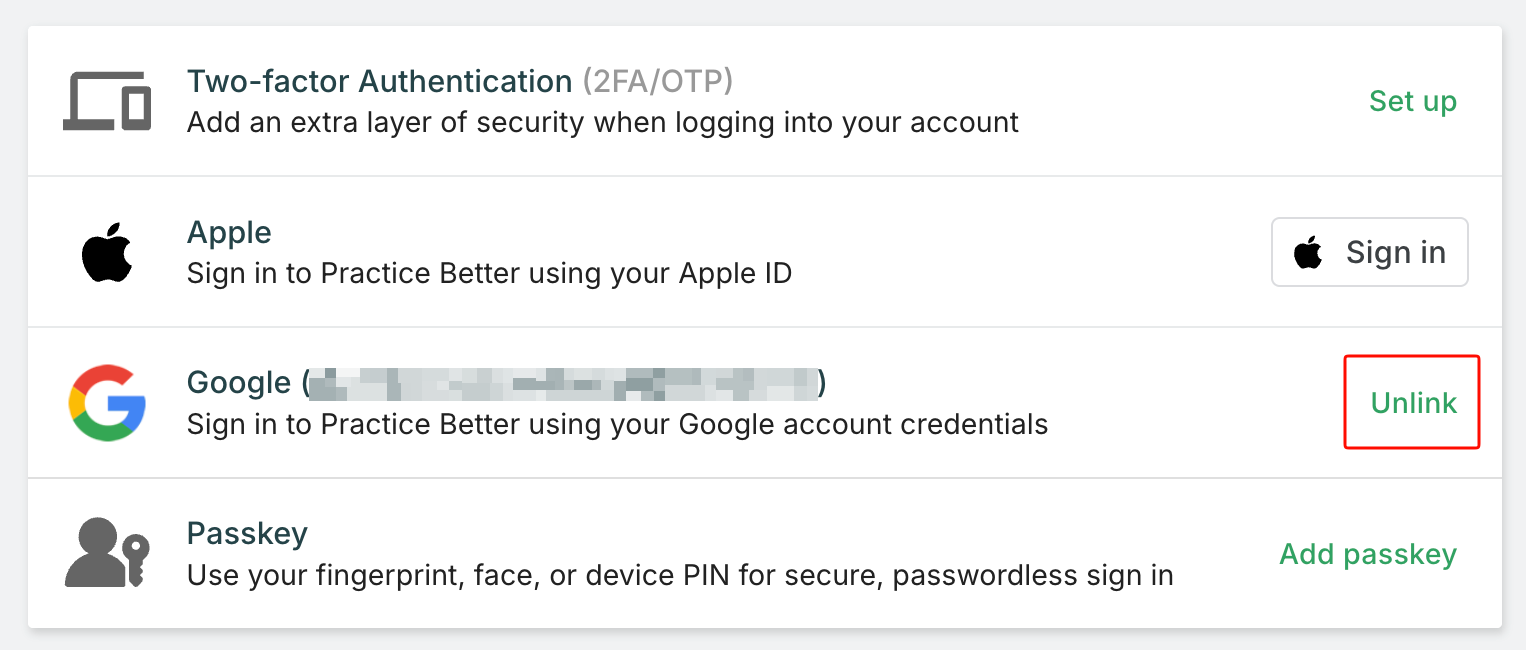
Task: Click the gray (2FA/OTP) label
Action: pyautogui.click(x=658, y=81)
